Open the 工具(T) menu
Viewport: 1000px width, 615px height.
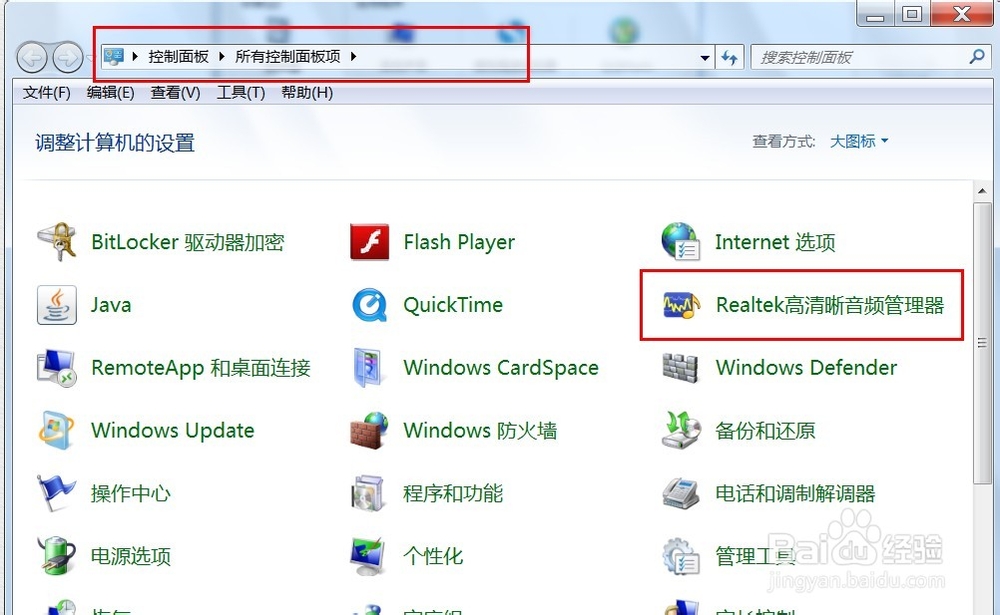pos(241,93)
